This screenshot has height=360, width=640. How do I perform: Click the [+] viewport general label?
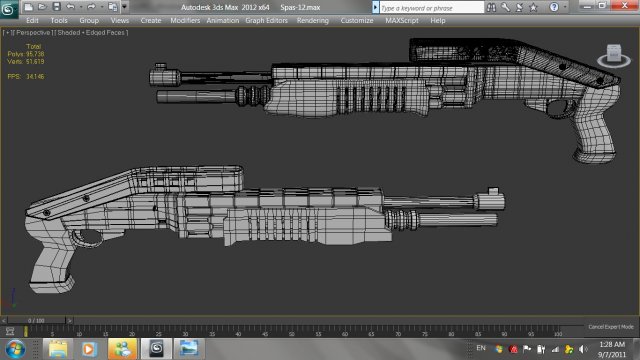coord(7,33)
